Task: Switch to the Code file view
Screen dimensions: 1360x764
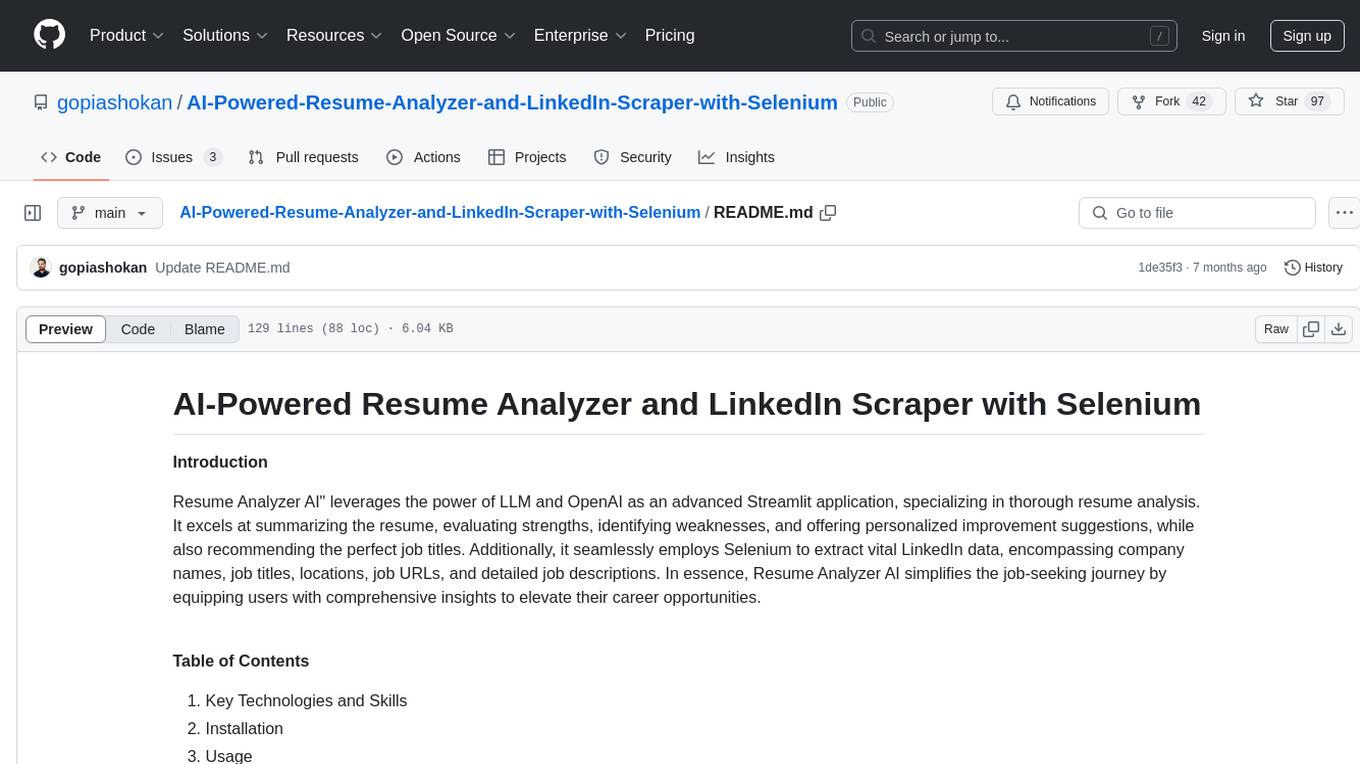Action: [138, 329]
